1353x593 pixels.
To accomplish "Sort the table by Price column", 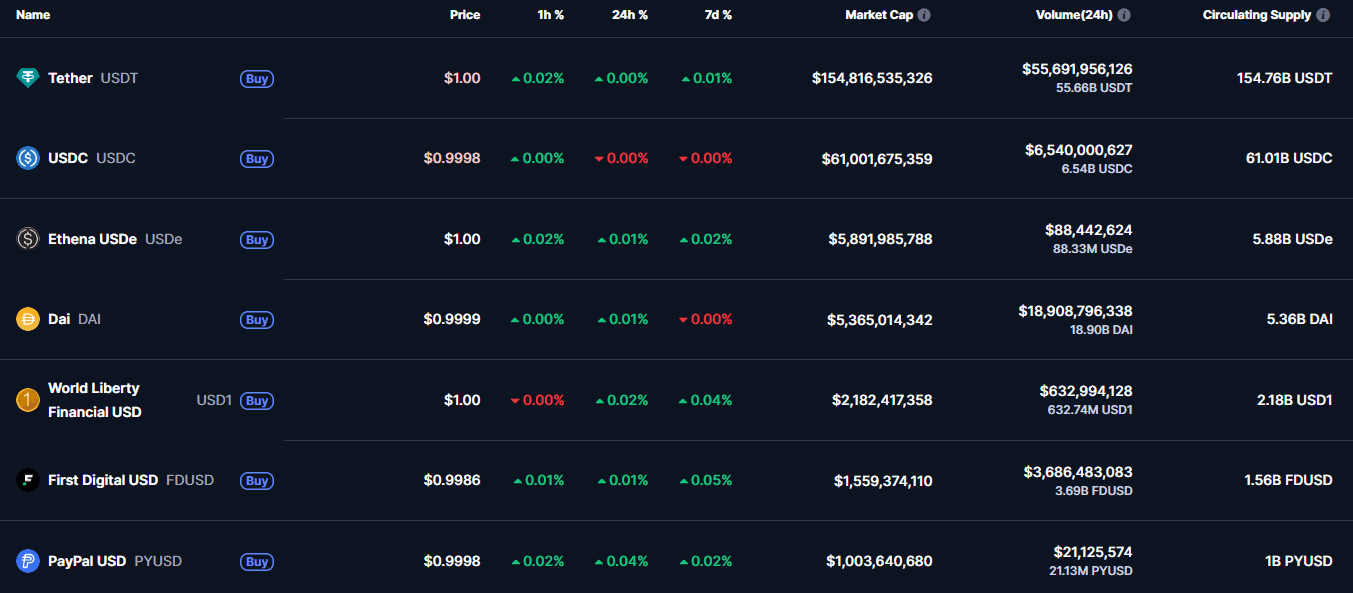I will click(x=465, y=15).
